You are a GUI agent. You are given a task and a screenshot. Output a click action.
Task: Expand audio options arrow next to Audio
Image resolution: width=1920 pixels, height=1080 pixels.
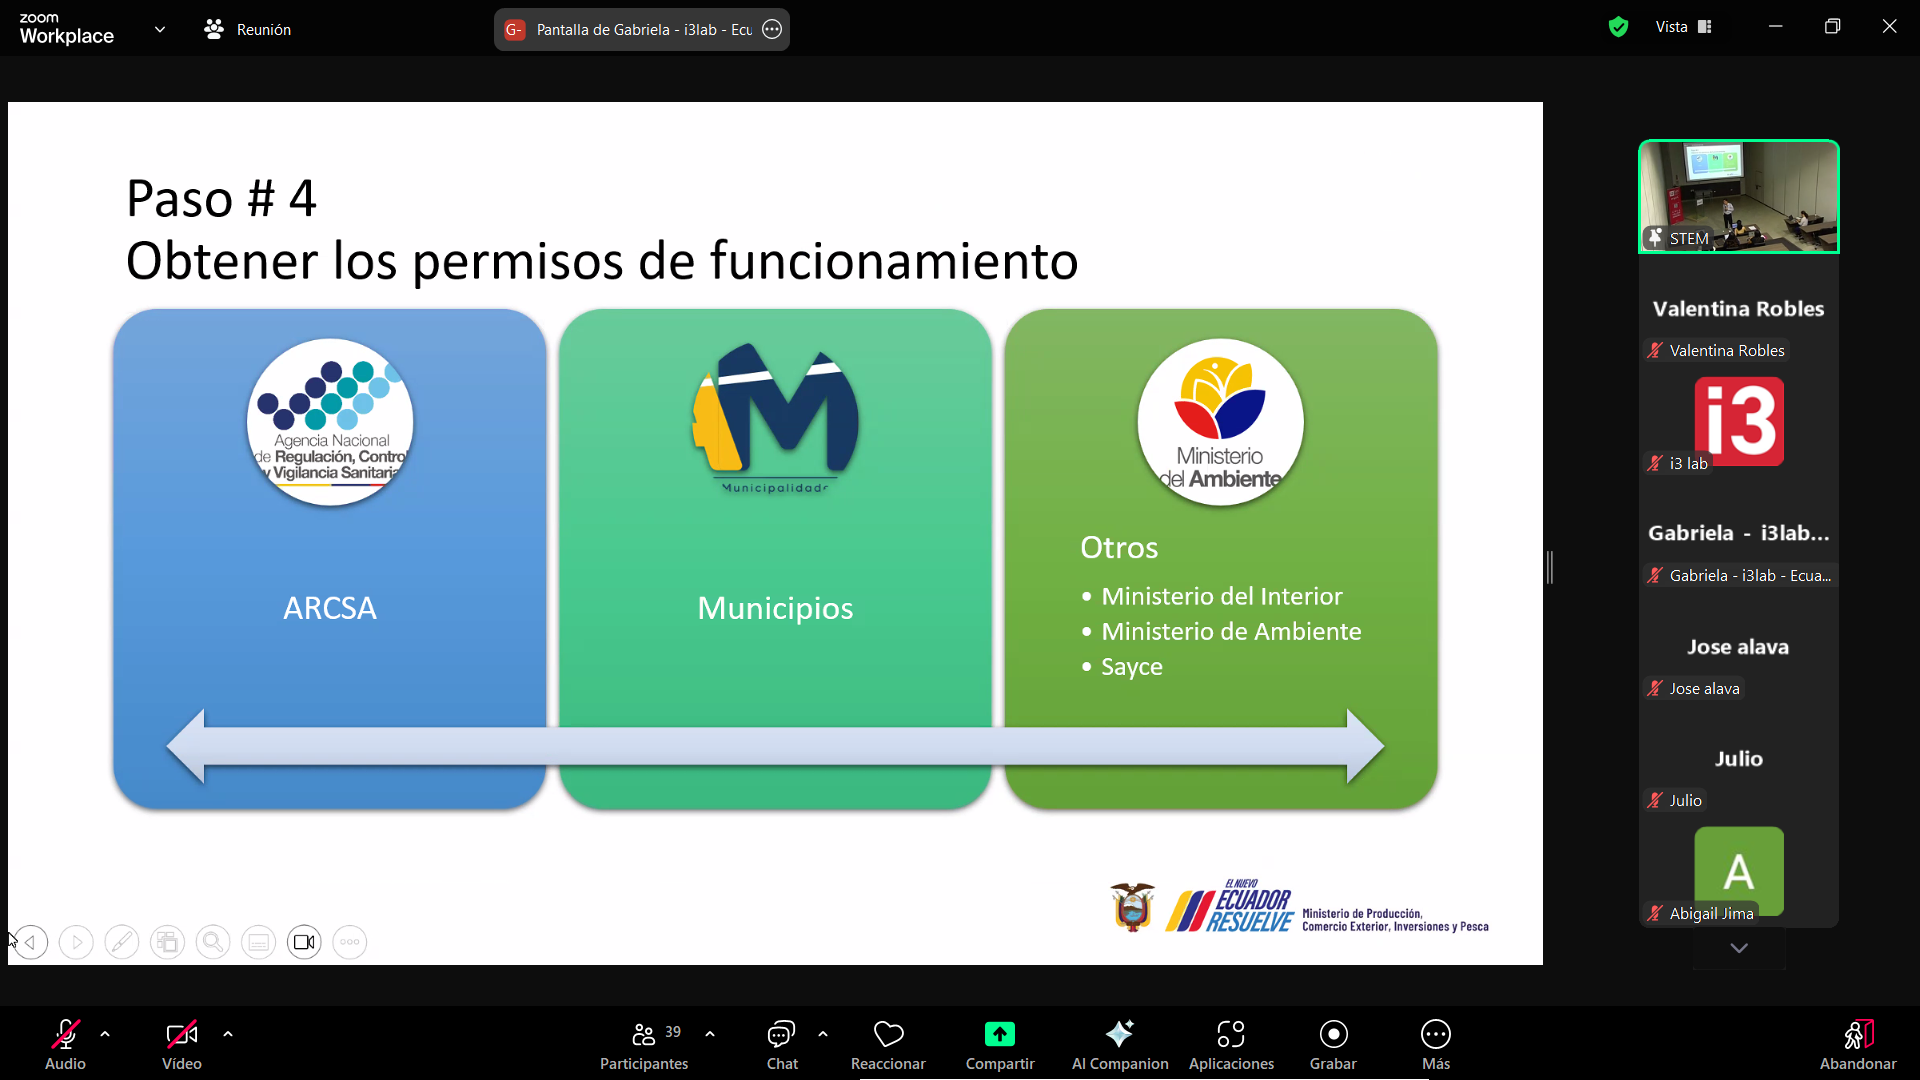click(105, 1034)
